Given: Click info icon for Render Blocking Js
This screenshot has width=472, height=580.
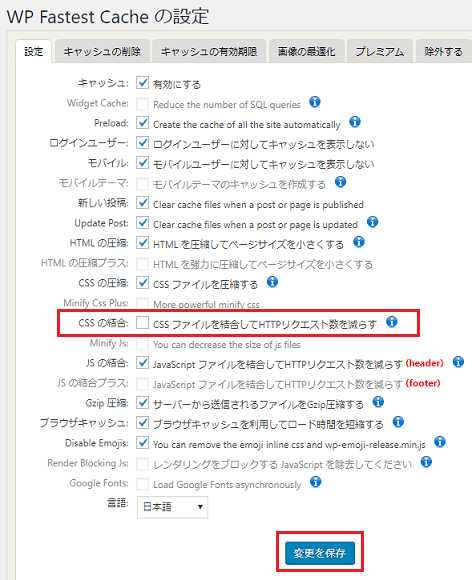Looking at the screenshot, I should pyautogui.click(x=426, y=462).
